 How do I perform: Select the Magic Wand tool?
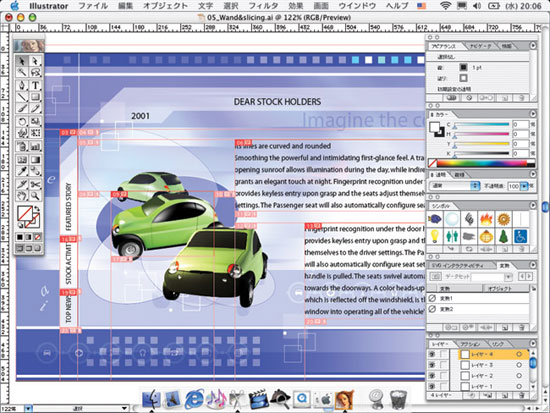click(x=22, y=72)
